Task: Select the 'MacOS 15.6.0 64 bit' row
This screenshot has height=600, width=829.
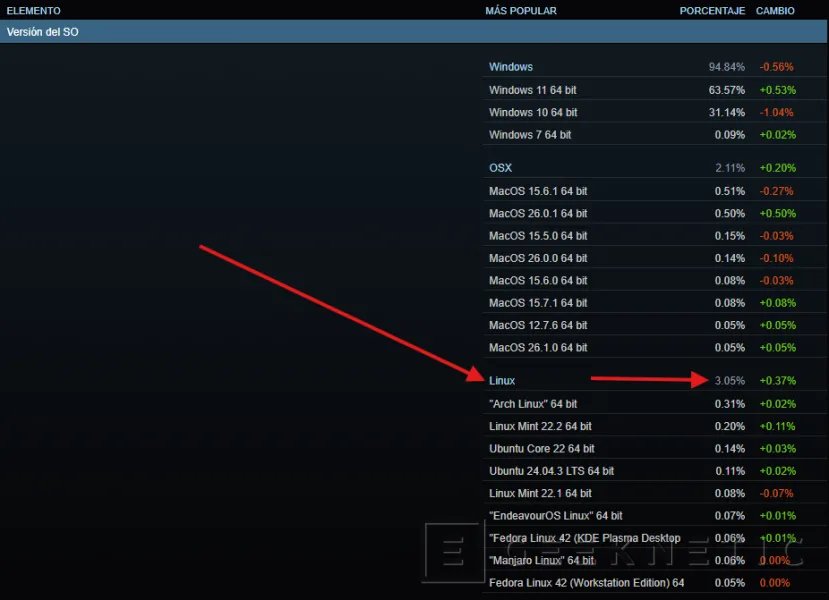Action: tap(655, 280)
